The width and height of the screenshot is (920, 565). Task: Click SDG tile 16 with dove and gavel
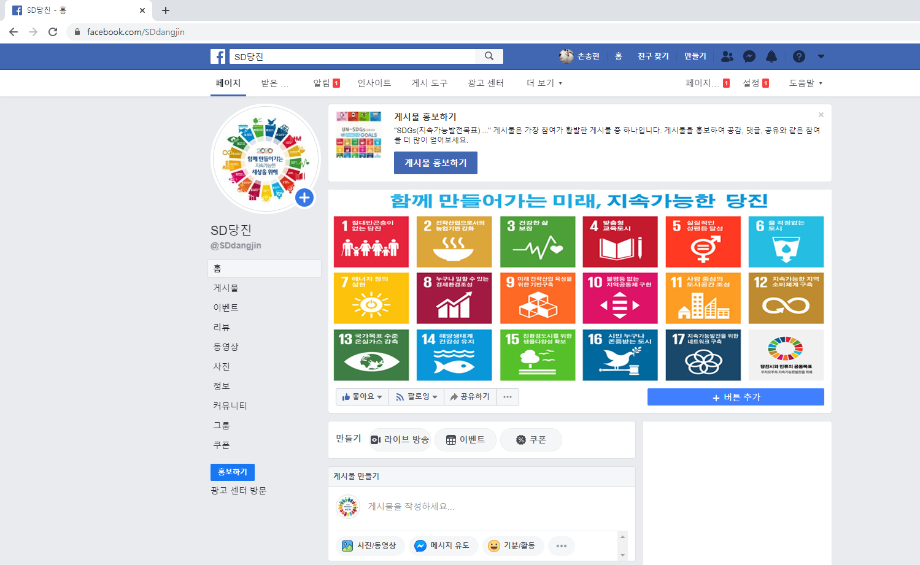pyautogui.click(x=620, y=355)
